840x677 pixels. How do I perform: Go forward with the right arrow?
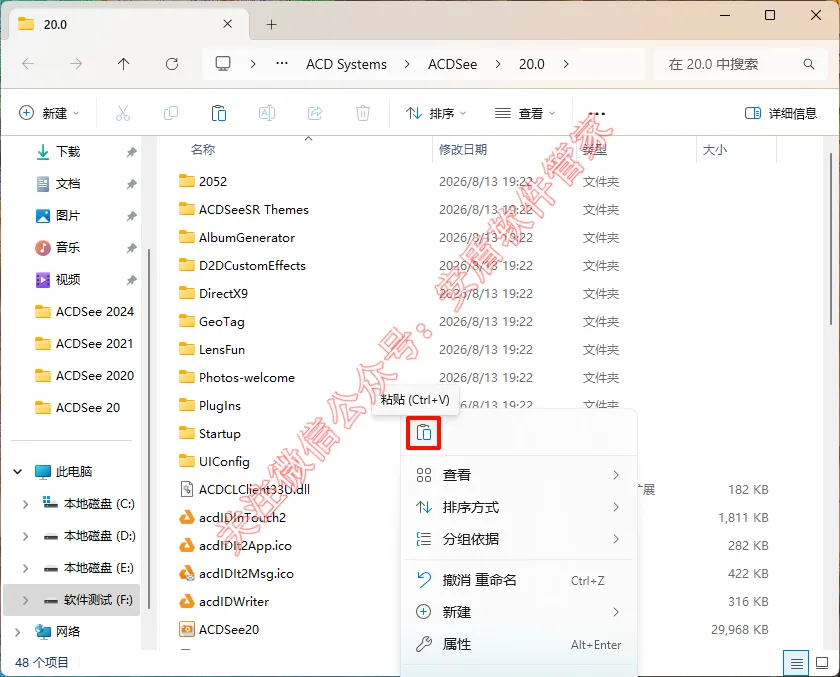[76, 64]
